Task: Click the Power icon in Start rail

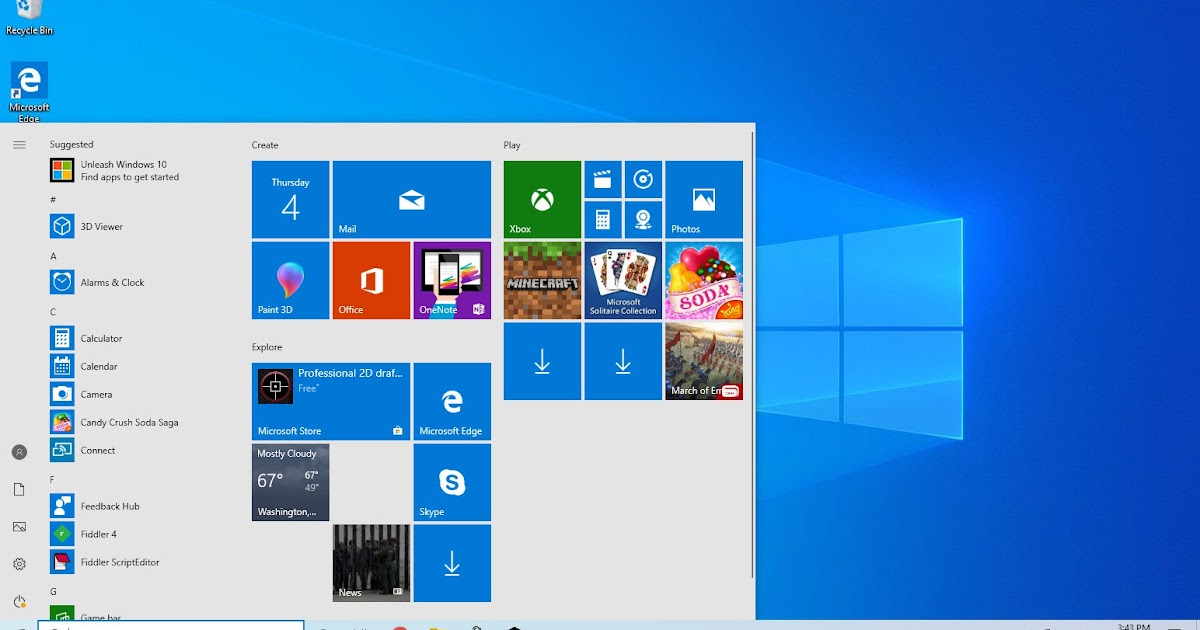Action: click(x=19, y=601)
